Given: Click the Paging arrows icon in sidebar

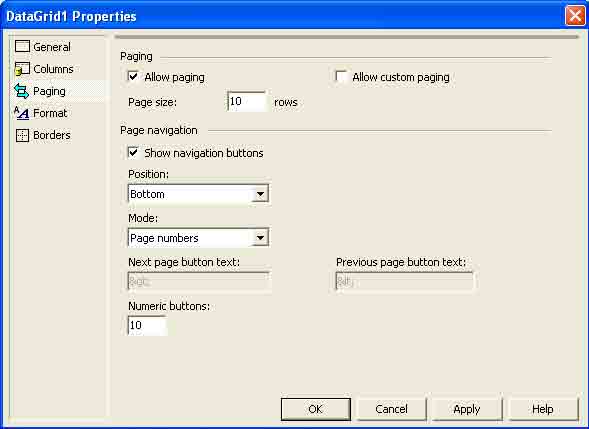Looking at the screenshot, I should click(21, 91).
